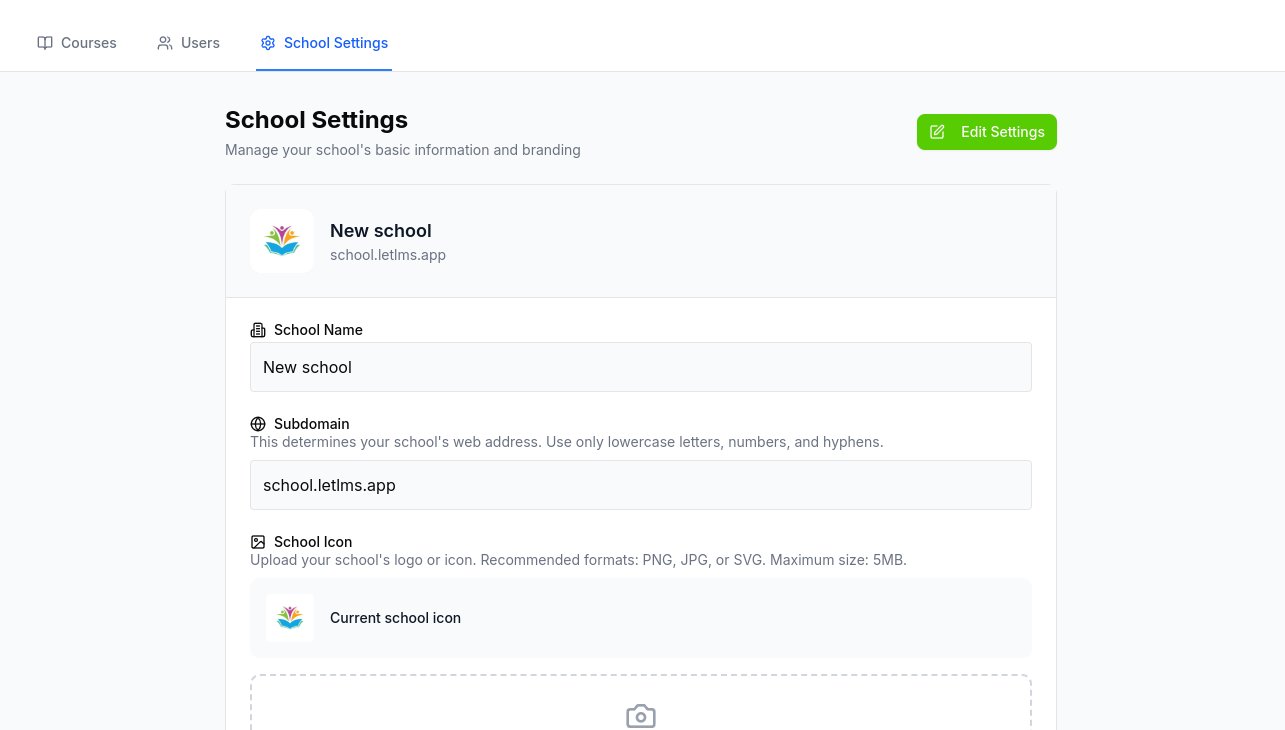Click the image icon beside School Icon
Image resolution: width=1285 pixels, height=730 pixels.
click(x=258, y=542)
